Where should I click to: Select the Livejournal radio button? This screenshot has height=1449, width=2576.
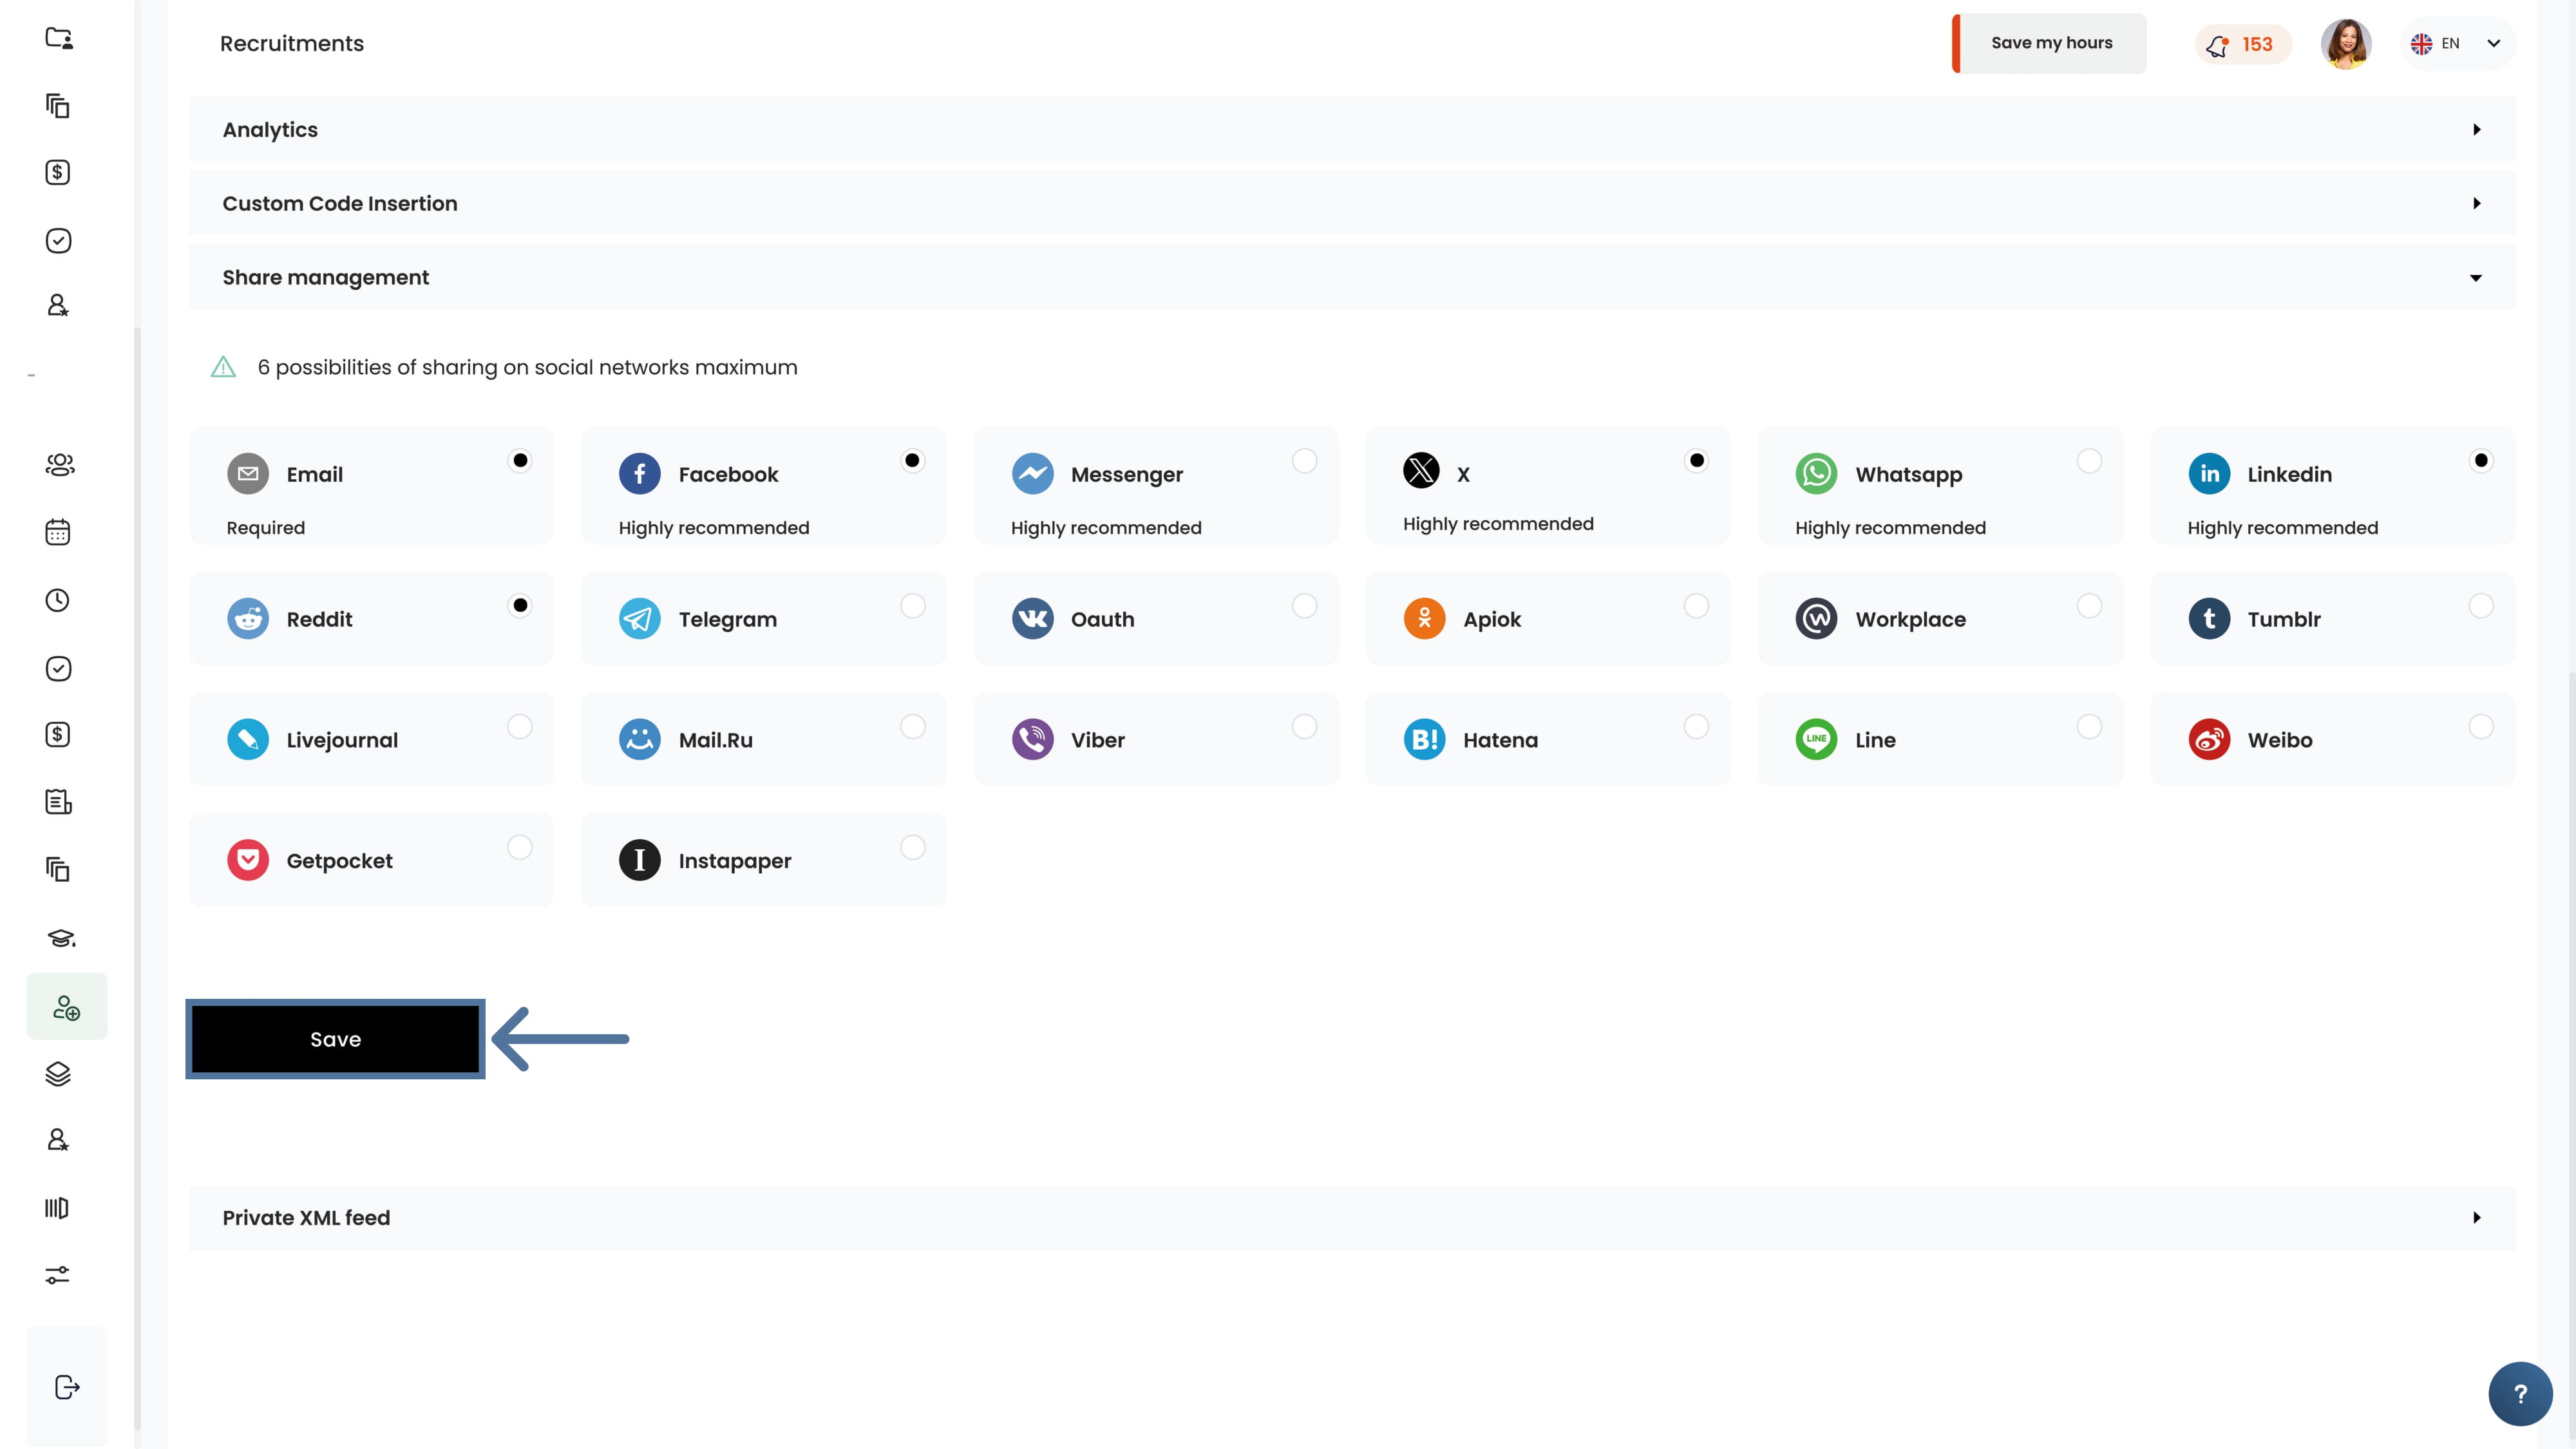(520, 727)
